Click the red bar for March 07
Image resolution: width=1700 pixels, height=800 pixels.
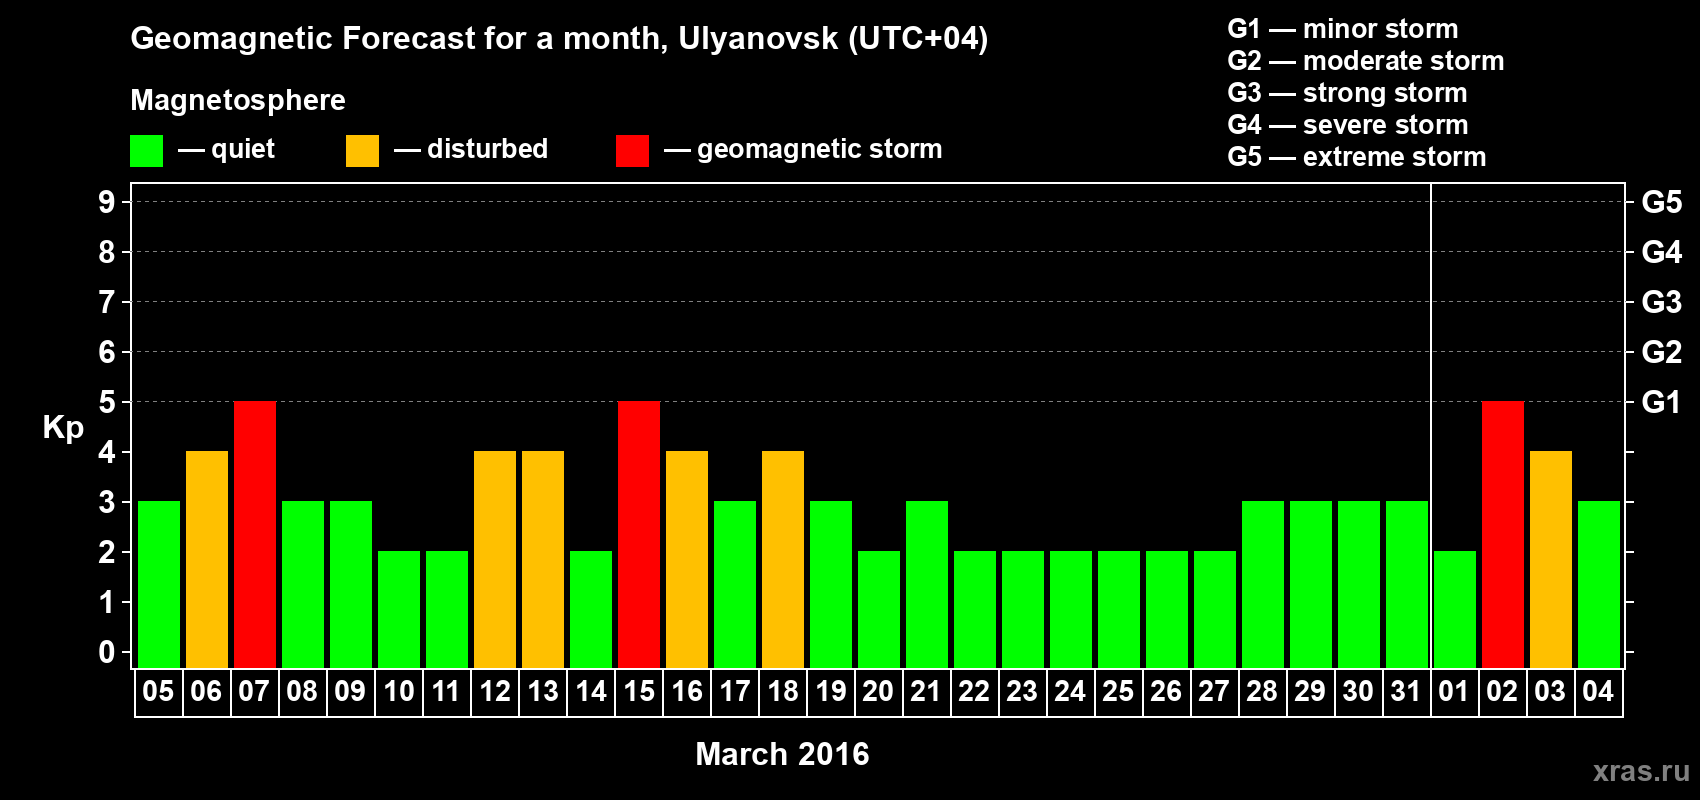255,534
